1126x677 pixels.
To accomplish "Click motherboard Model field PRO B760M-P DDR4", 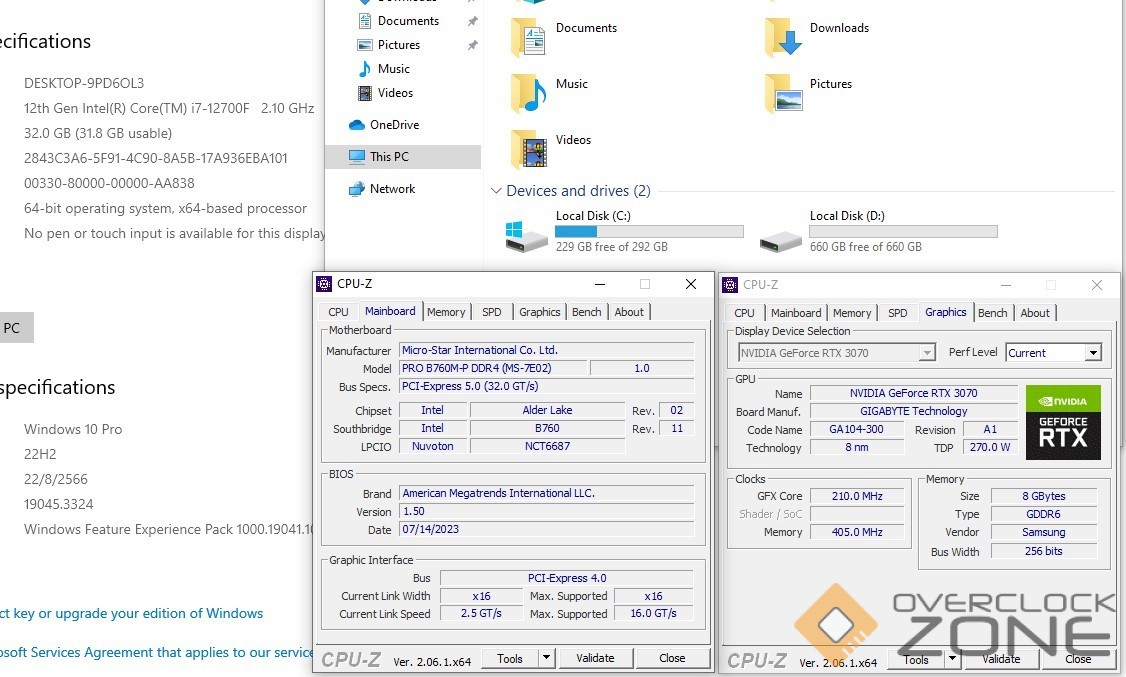I will [x=493, y=368].
